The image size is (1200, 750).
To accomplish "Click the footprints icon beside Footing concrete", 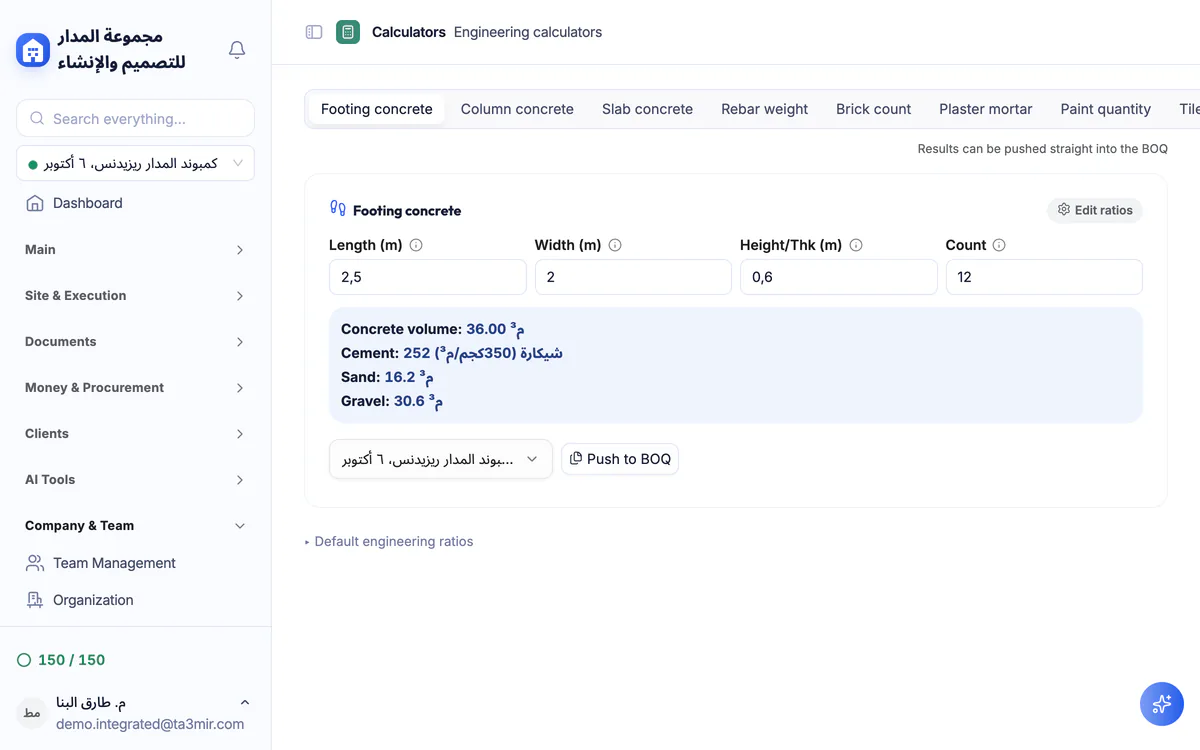I will [338, 209].
